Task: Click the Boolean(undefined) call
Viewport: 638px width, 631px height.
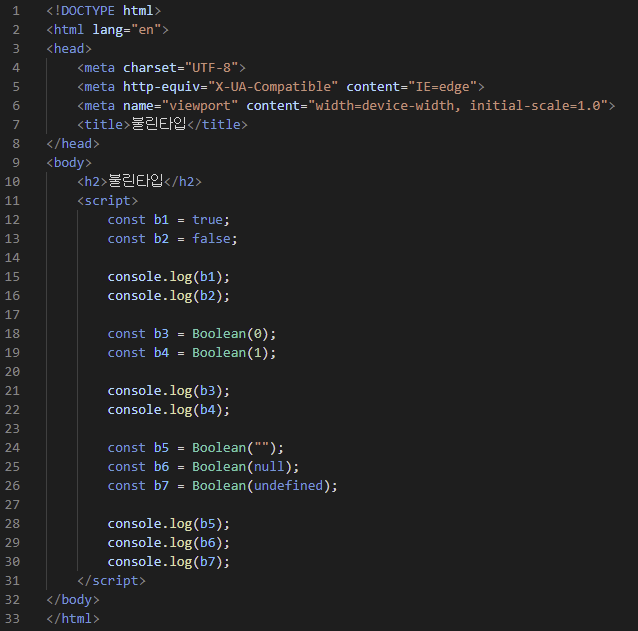Action: pyautogui.click(x=261, y=485)
